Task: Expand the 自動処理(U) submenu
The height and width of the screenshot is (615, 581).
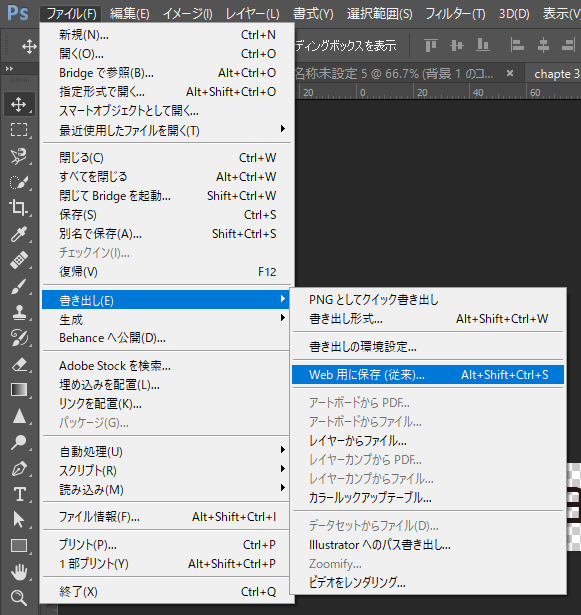Action: (x=166, y=451)
